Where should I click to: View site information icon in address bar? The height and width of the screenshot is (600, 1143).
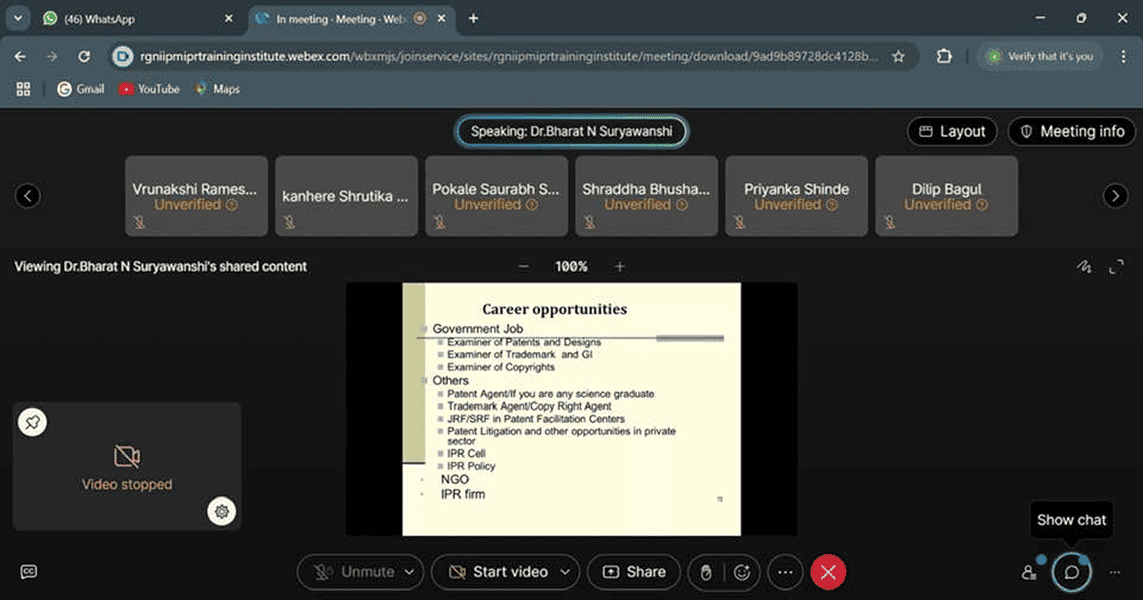(x=122, y=56)
